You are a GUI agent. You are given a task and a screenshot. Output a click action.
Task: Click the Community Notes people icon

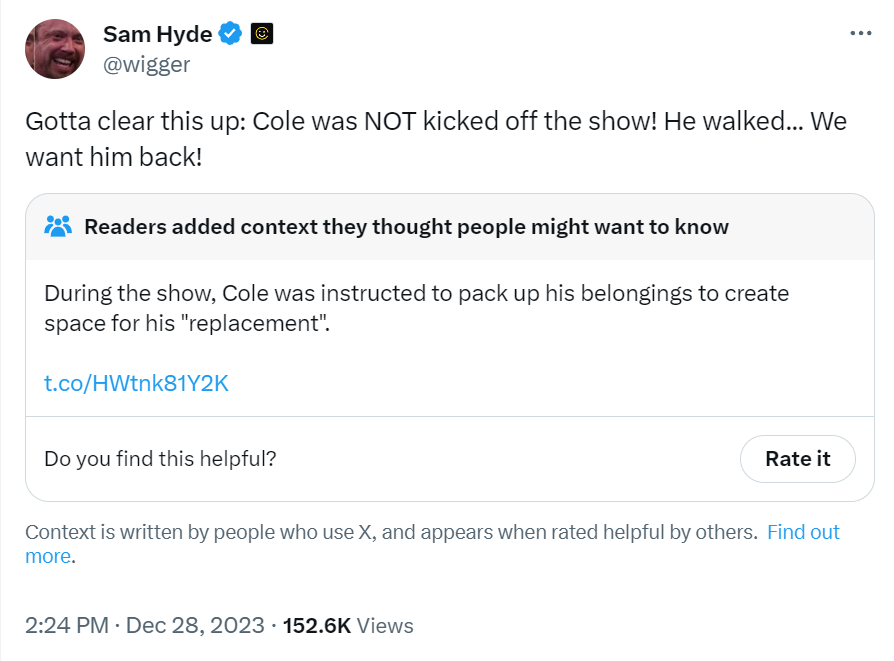click(58, 226)
